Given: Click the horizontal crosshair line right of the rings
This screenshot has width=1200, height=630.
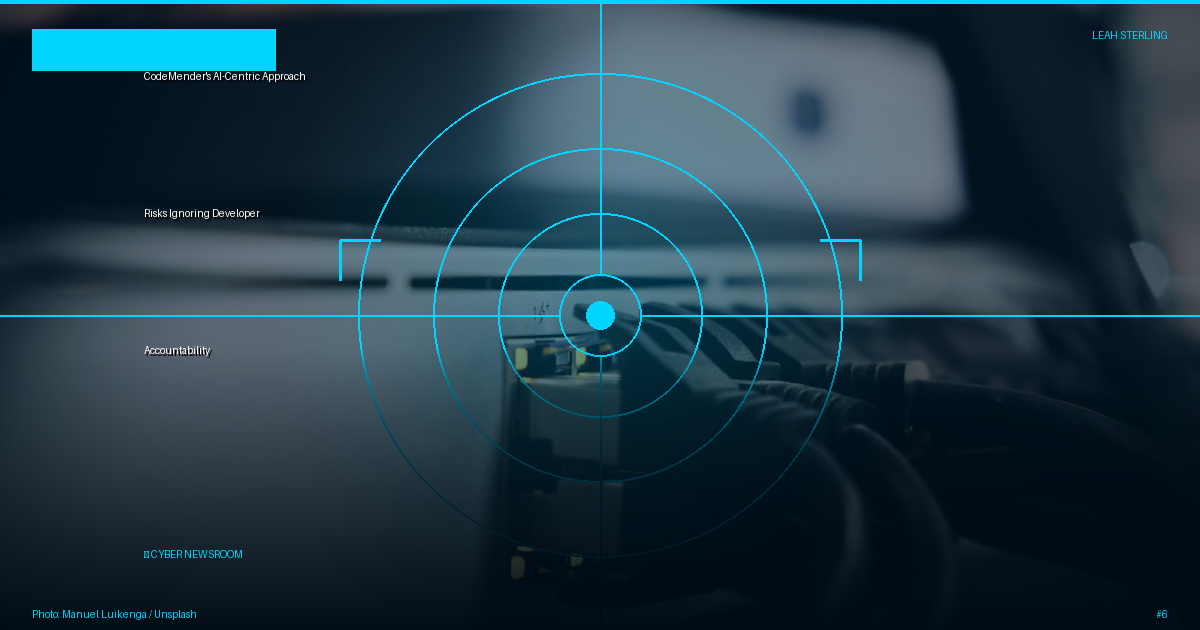Looking at the screenshot, I should point(1020,315).
